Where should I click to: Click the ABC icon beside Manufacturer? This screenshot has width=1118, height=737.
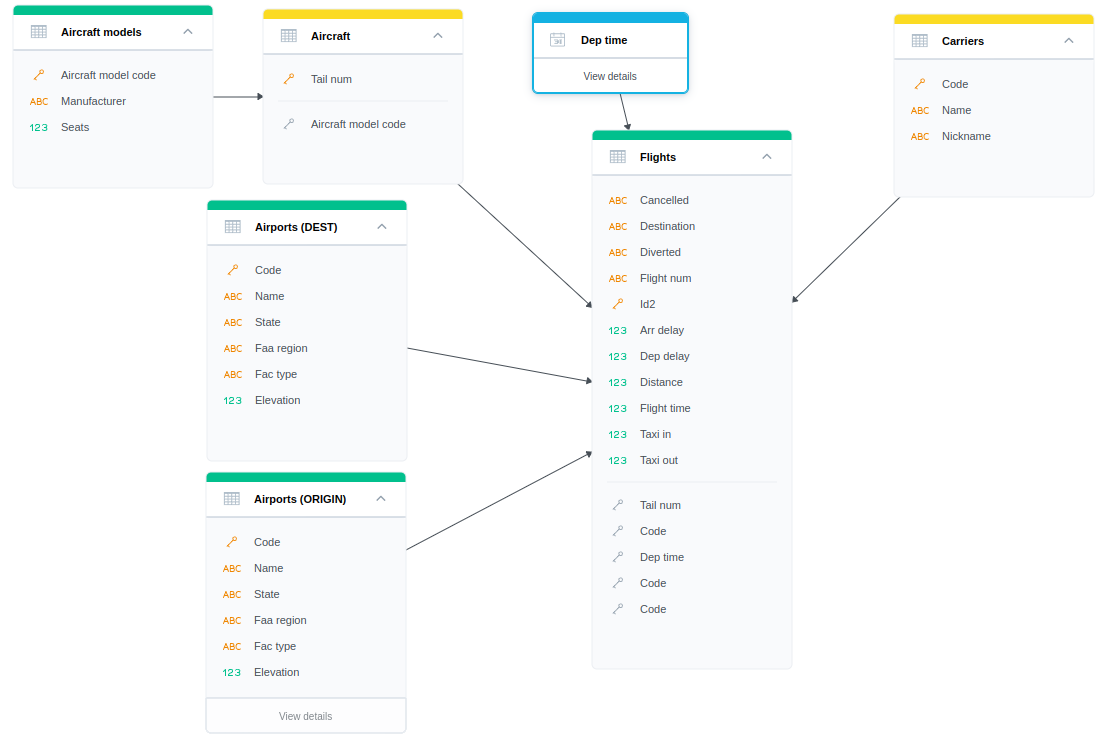[x=39, y=101]
